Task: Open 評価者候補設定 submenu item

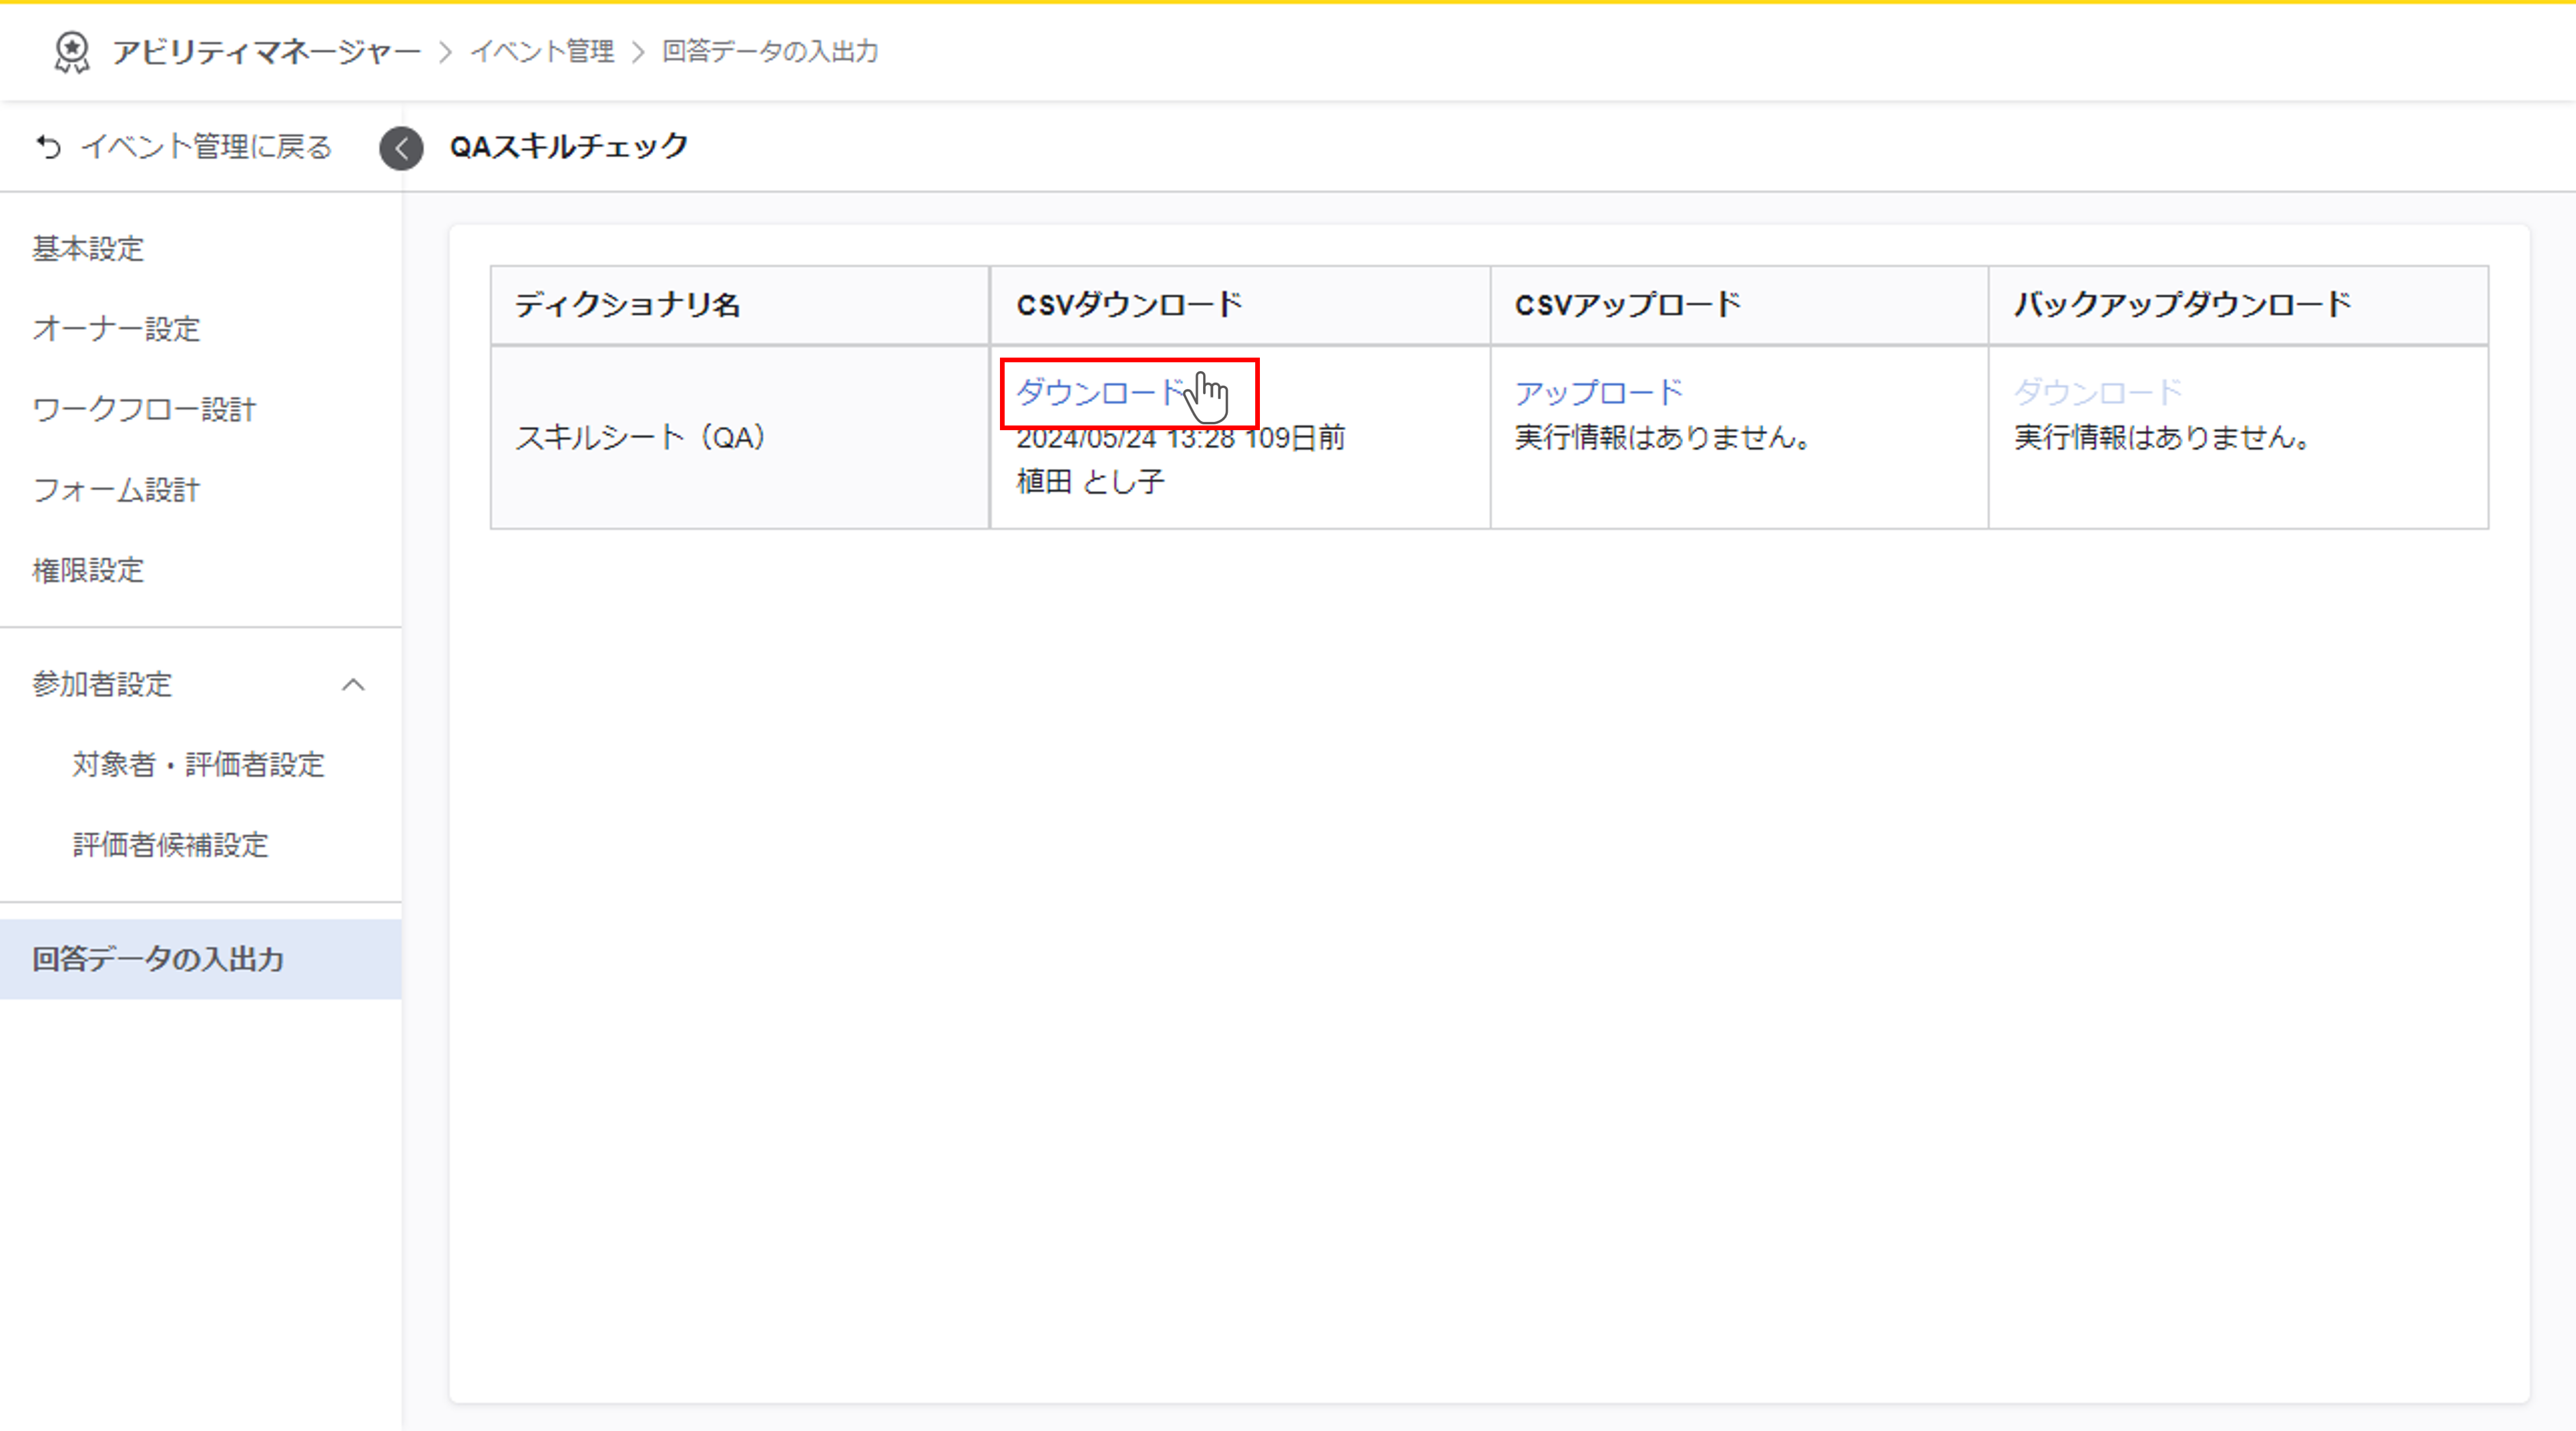Action: tap(170, 845)
